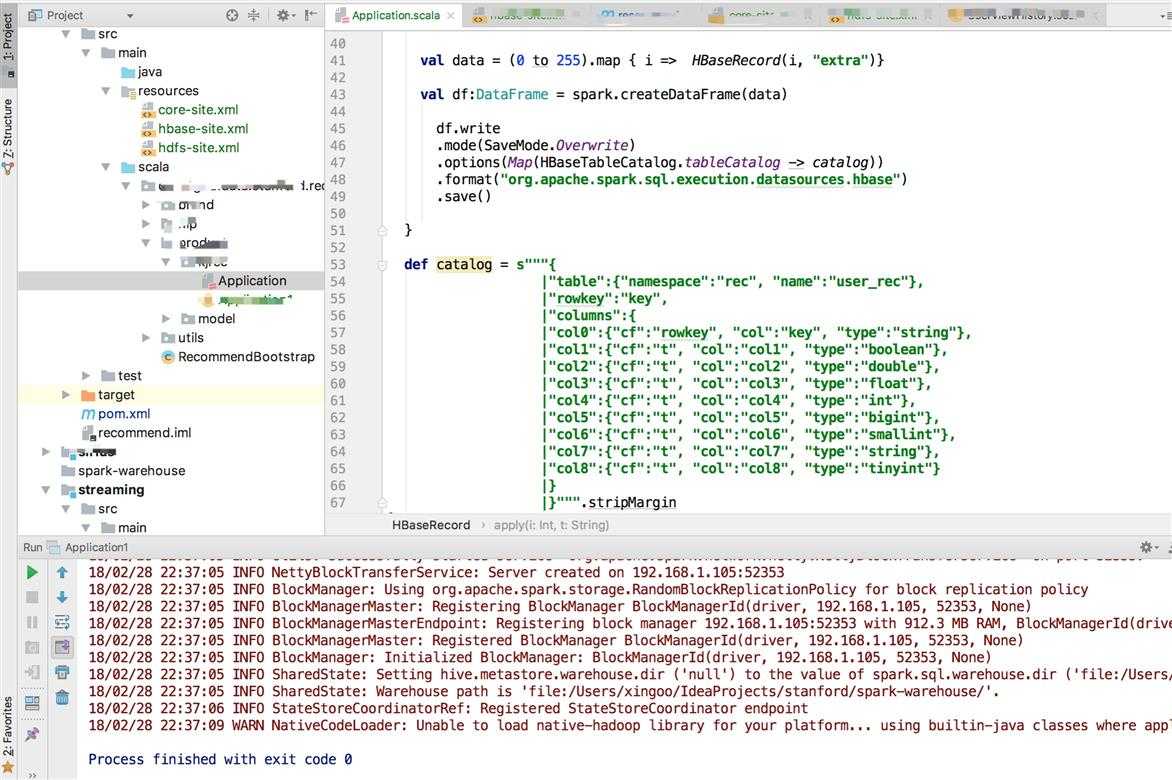Expand the test folder
This screenshot has height=780, width=1172.
[86, 376]
